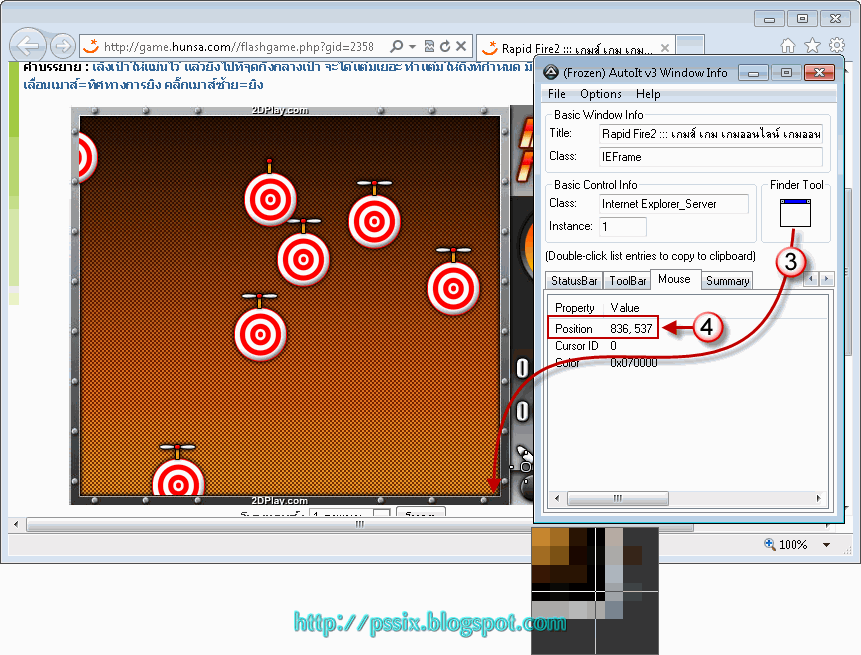Click the list horizontal scrollbar thumb in AutoIt
The width and height of the screenshot is (861, 655).
click(618, 499)
